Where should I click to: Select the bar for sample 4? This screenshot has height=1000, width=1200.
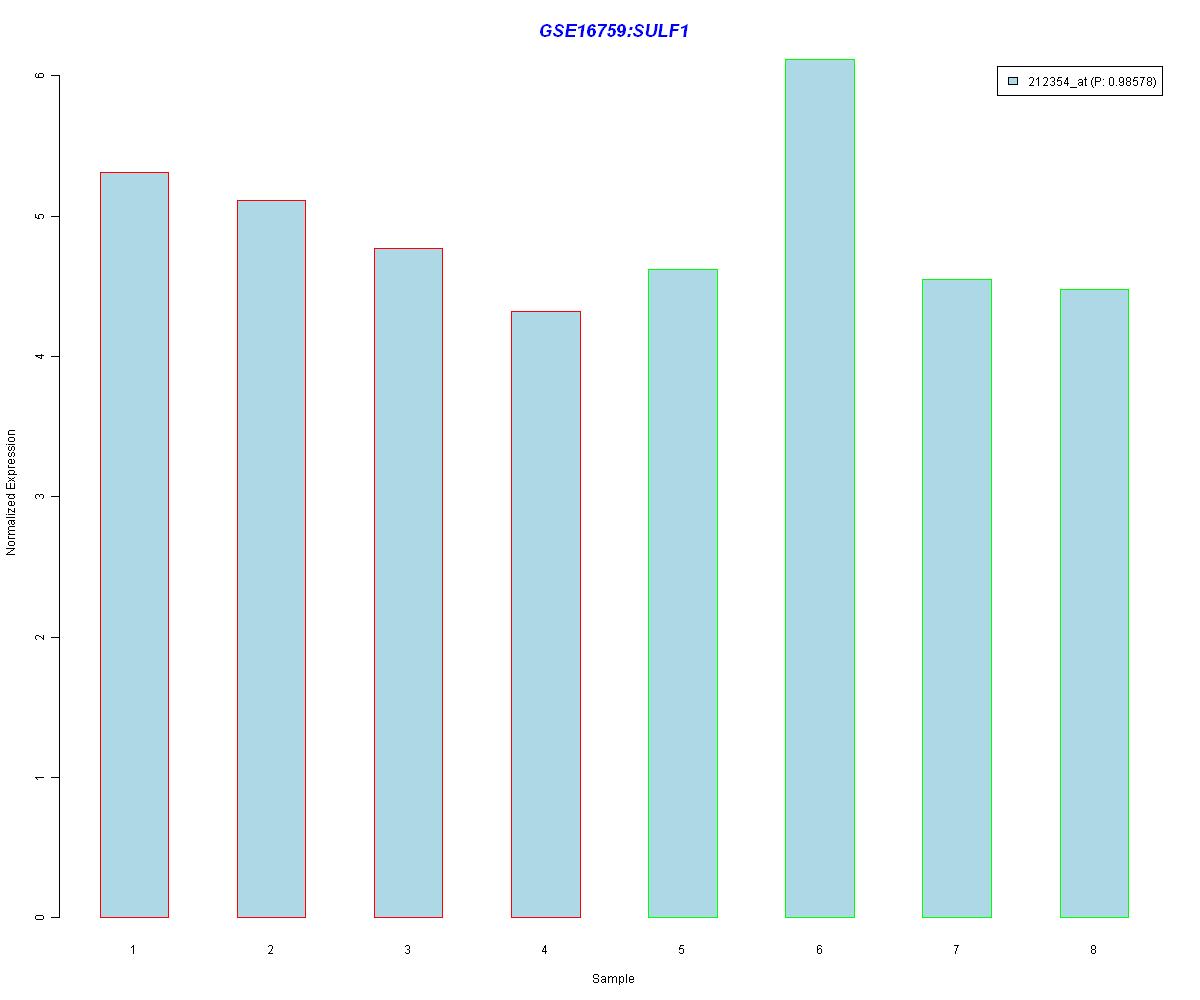546,614
